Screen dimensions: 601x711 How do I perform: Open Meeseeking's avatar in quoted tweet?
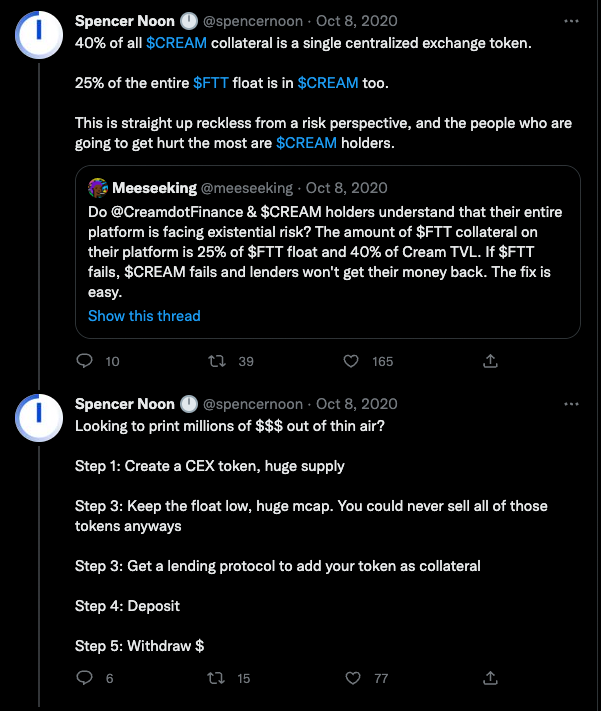tap(98, 188)
